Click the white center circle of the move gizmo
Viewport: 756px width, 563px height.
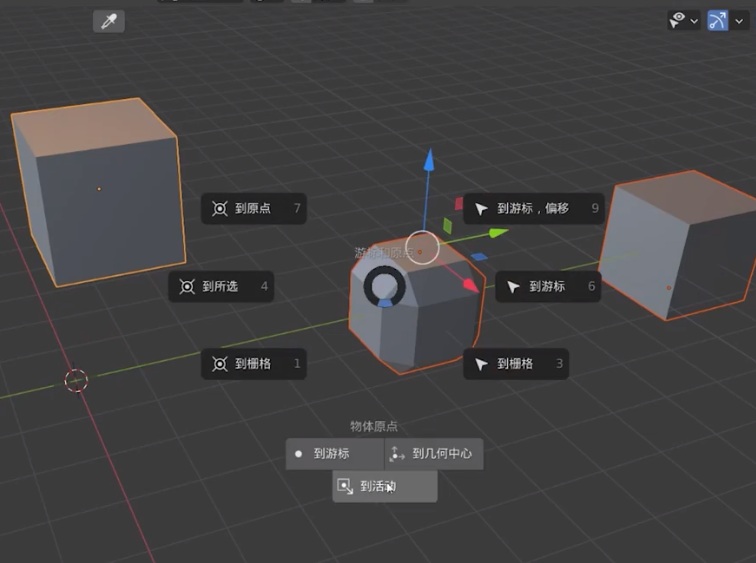[422, 248]
